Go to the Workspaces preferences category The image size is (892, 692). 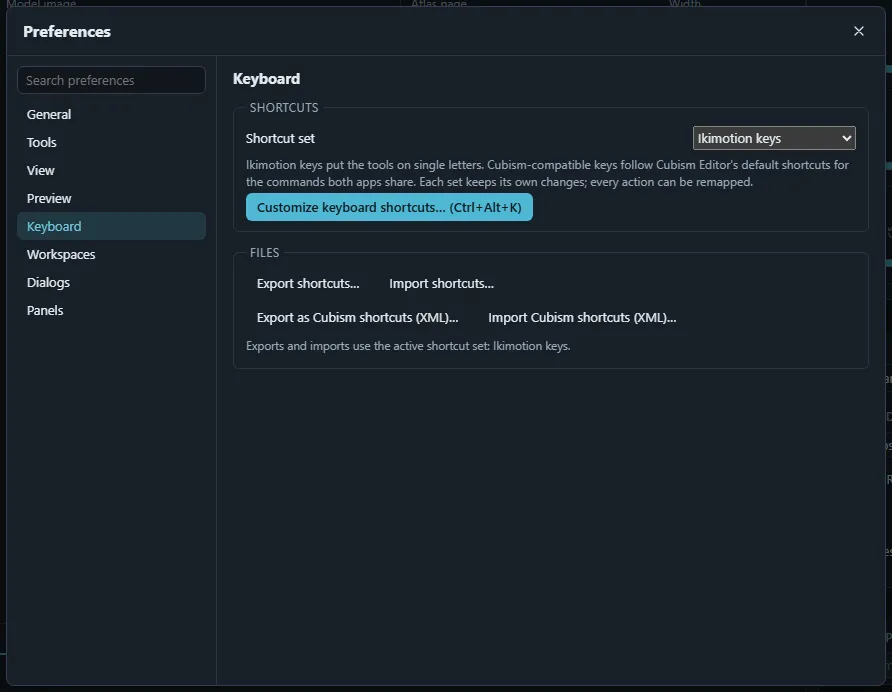pyautogui.click(x=112, y=254)
